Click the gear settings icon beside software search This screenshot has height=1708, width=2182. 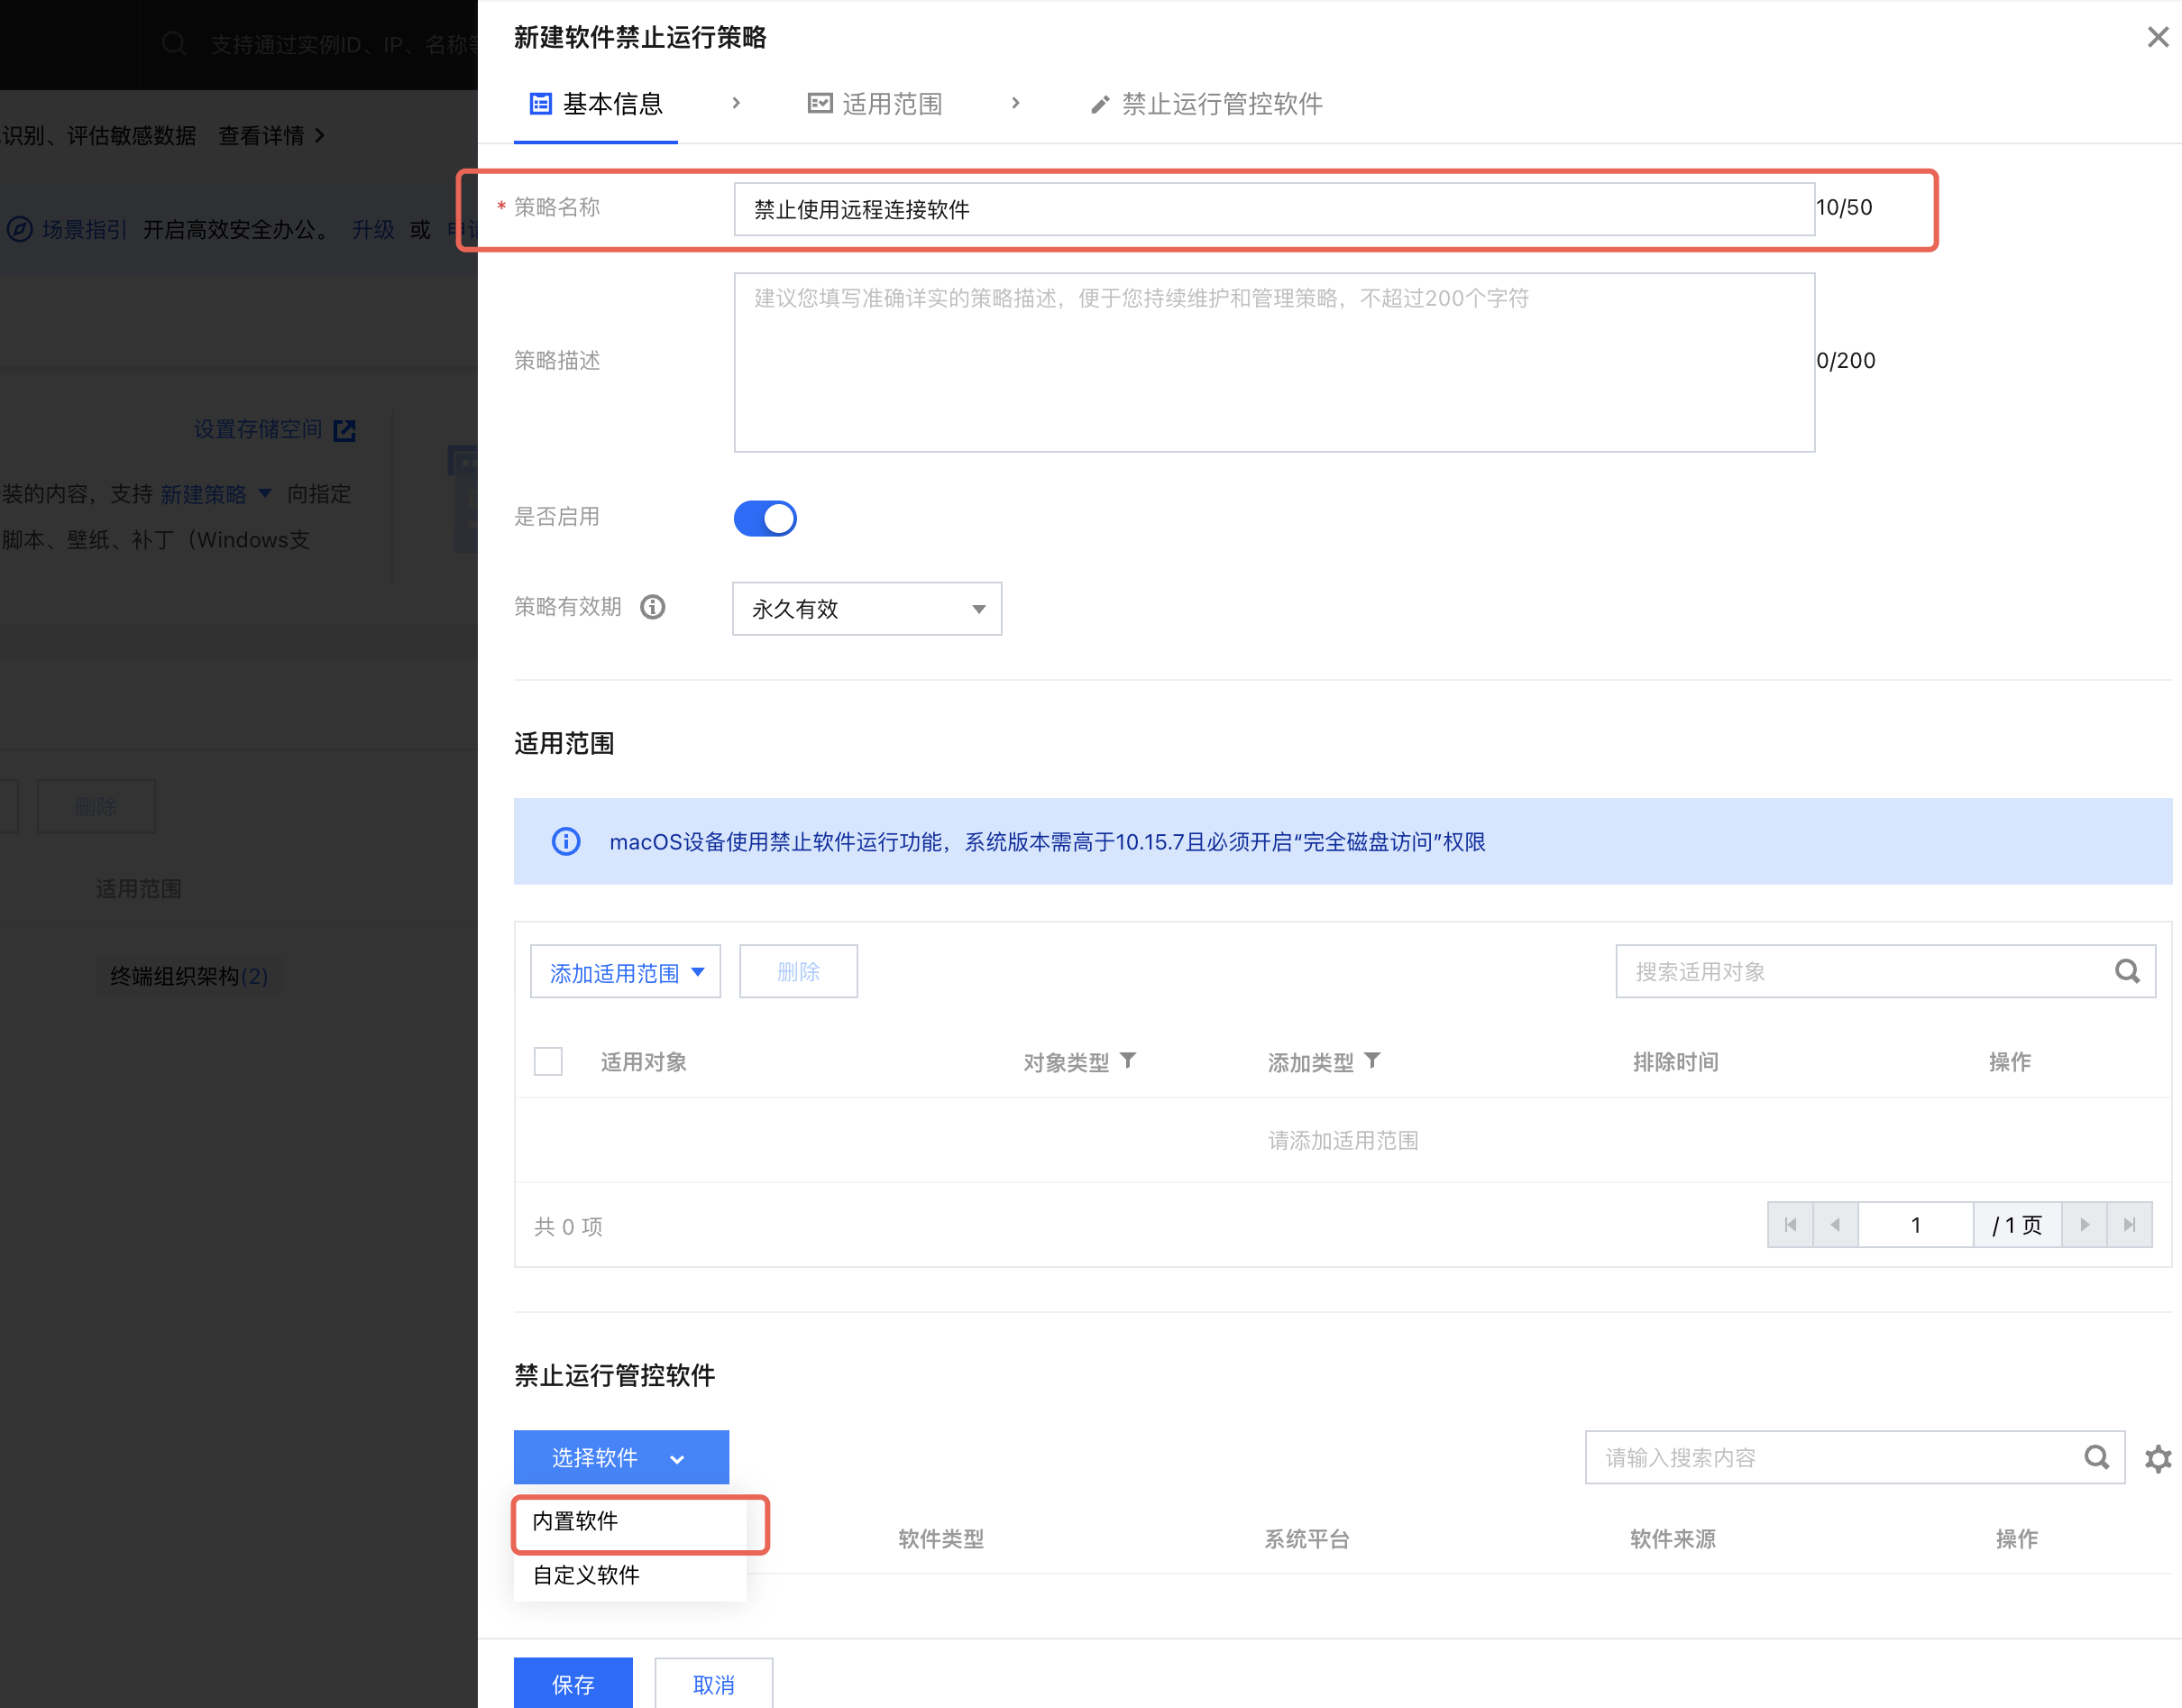[x=2158, y=1458]
